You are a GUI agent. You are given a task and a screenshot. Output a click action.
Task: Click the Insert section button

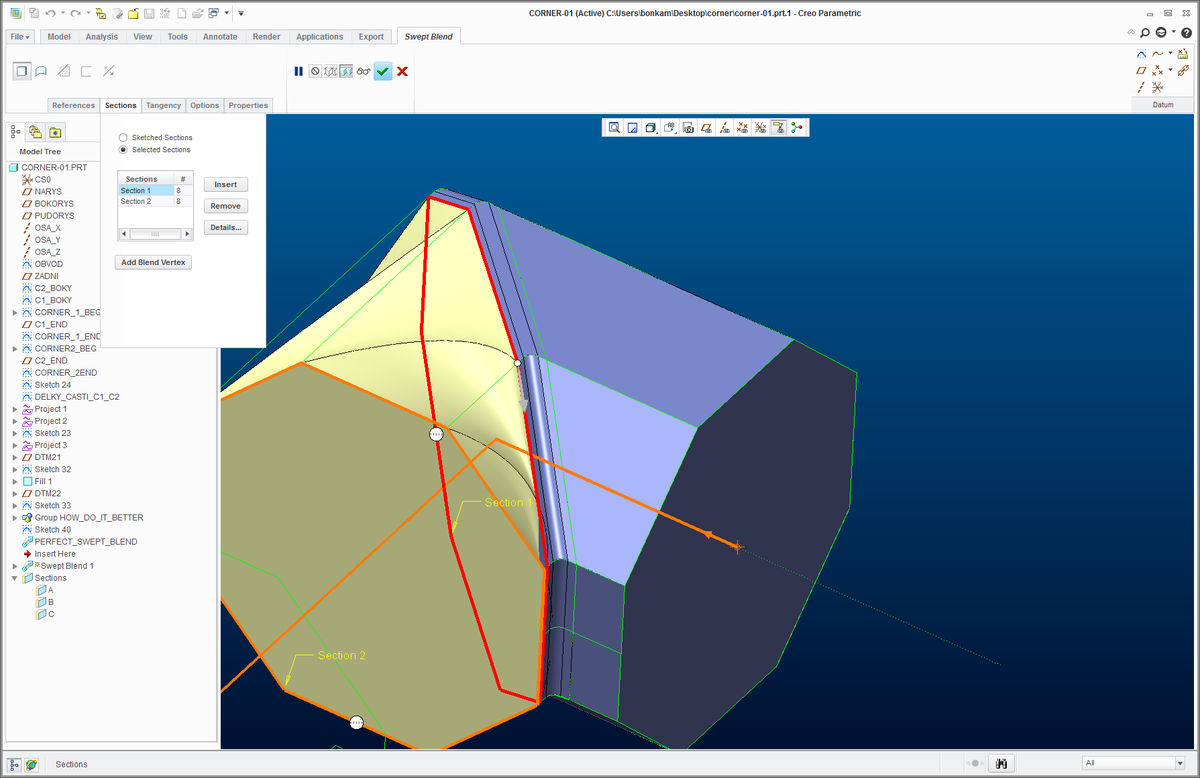pyautogui.click(x=226, y=185)
